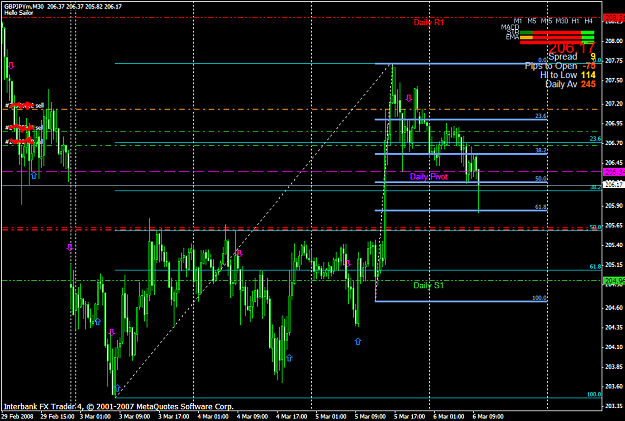625x421 pixels.
Task: Click the orange M1 segment of the STR bar
Action: click(526, 37)
